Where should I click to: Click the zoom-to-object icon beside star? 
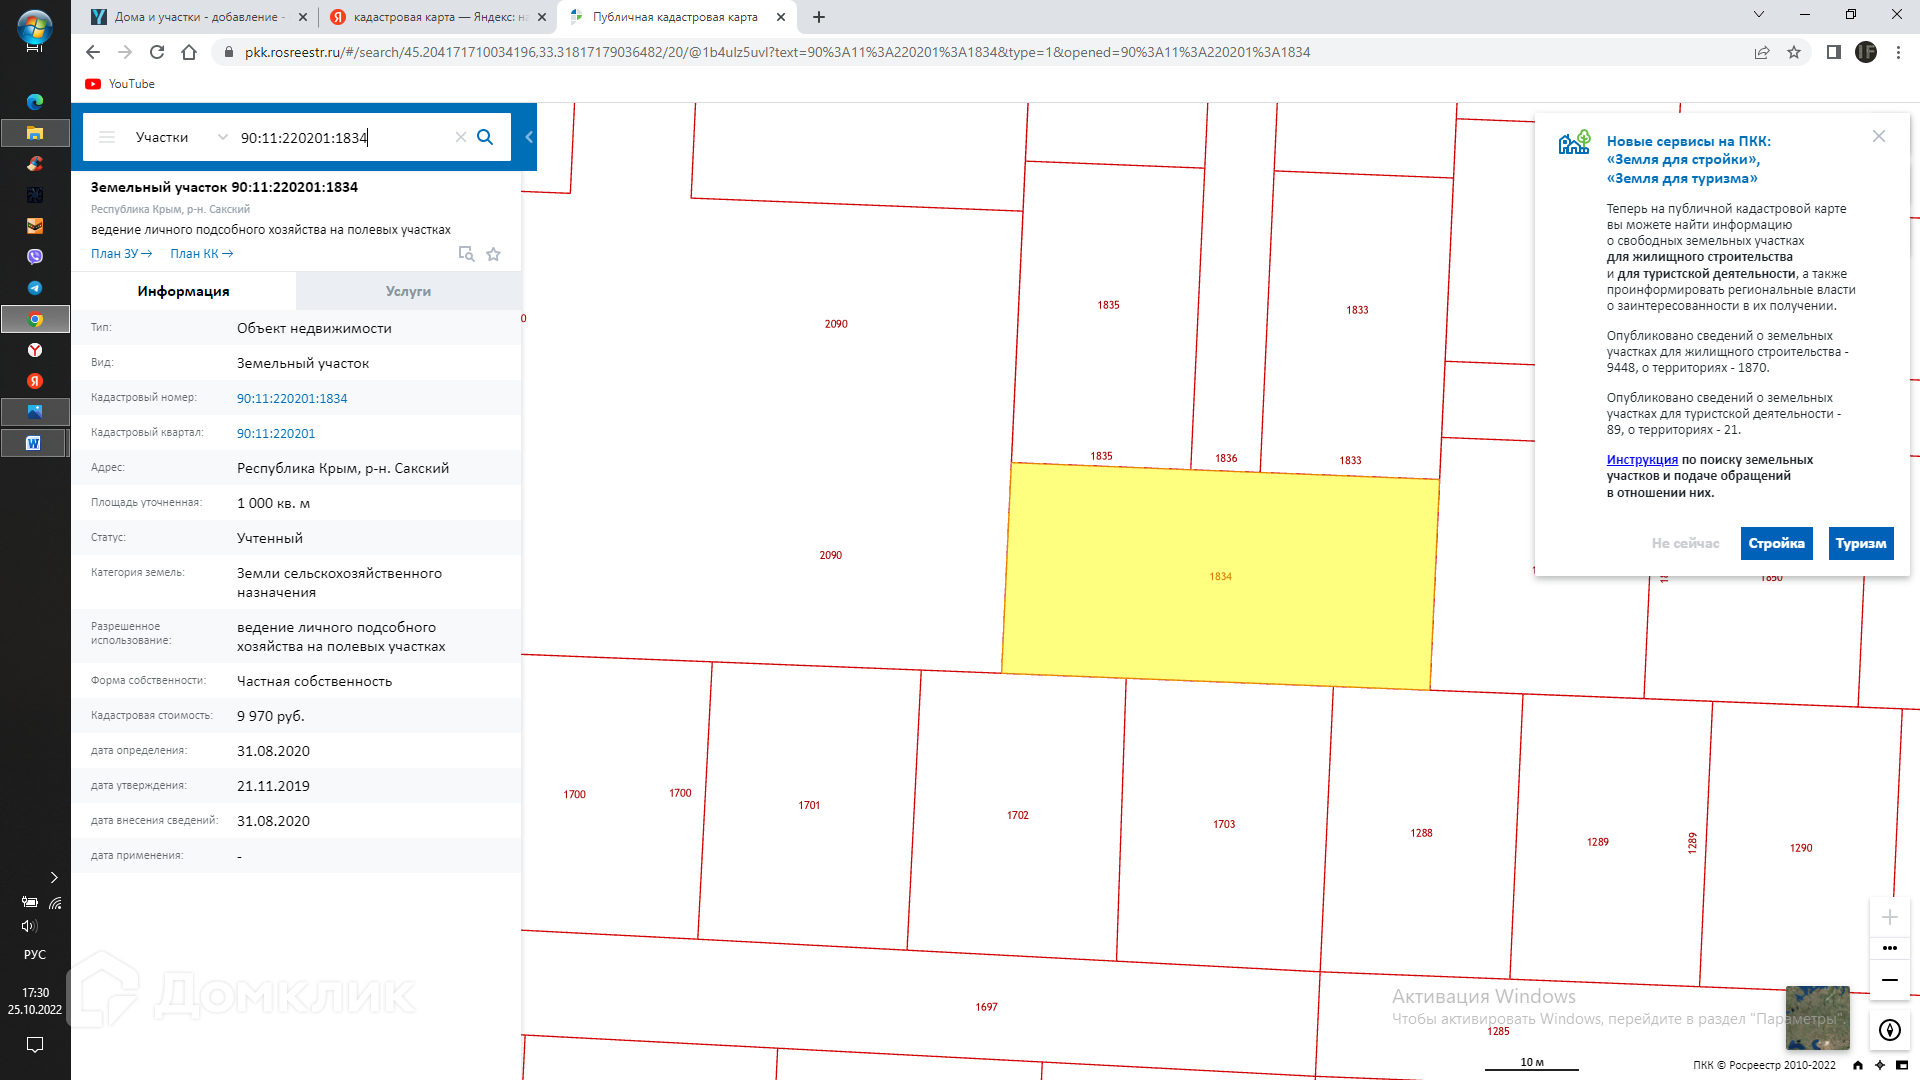[x=466, y=254]
